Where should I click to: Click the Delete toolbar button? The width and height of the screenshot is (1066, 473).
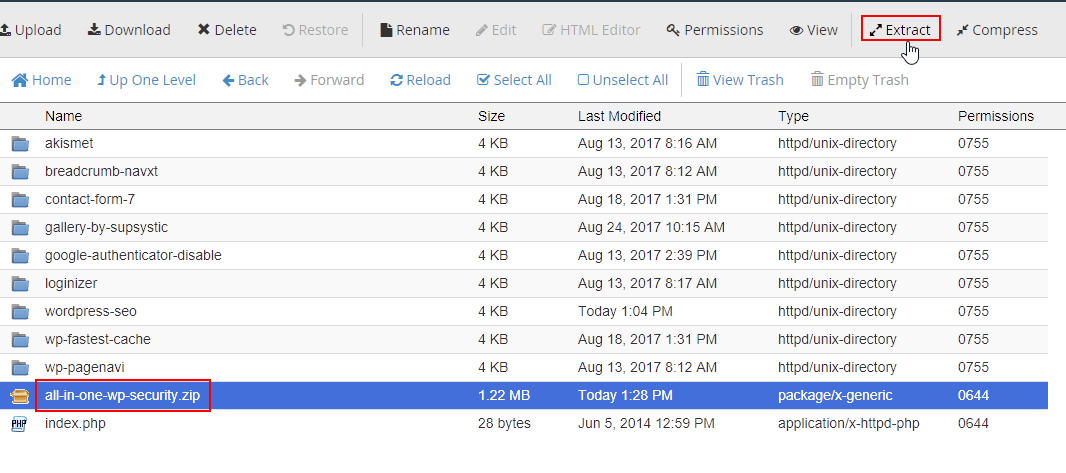point(227,30)
